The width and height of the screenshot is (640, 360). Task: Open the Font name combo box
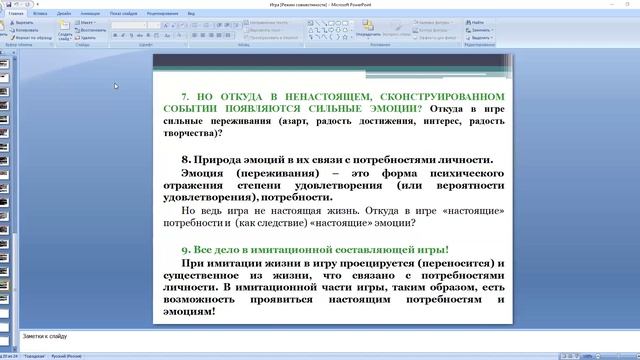pos(129,25)
